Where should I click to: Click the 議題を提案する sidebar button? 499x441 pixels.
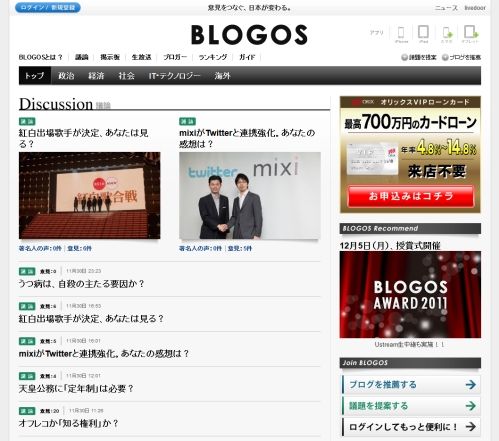411,406
